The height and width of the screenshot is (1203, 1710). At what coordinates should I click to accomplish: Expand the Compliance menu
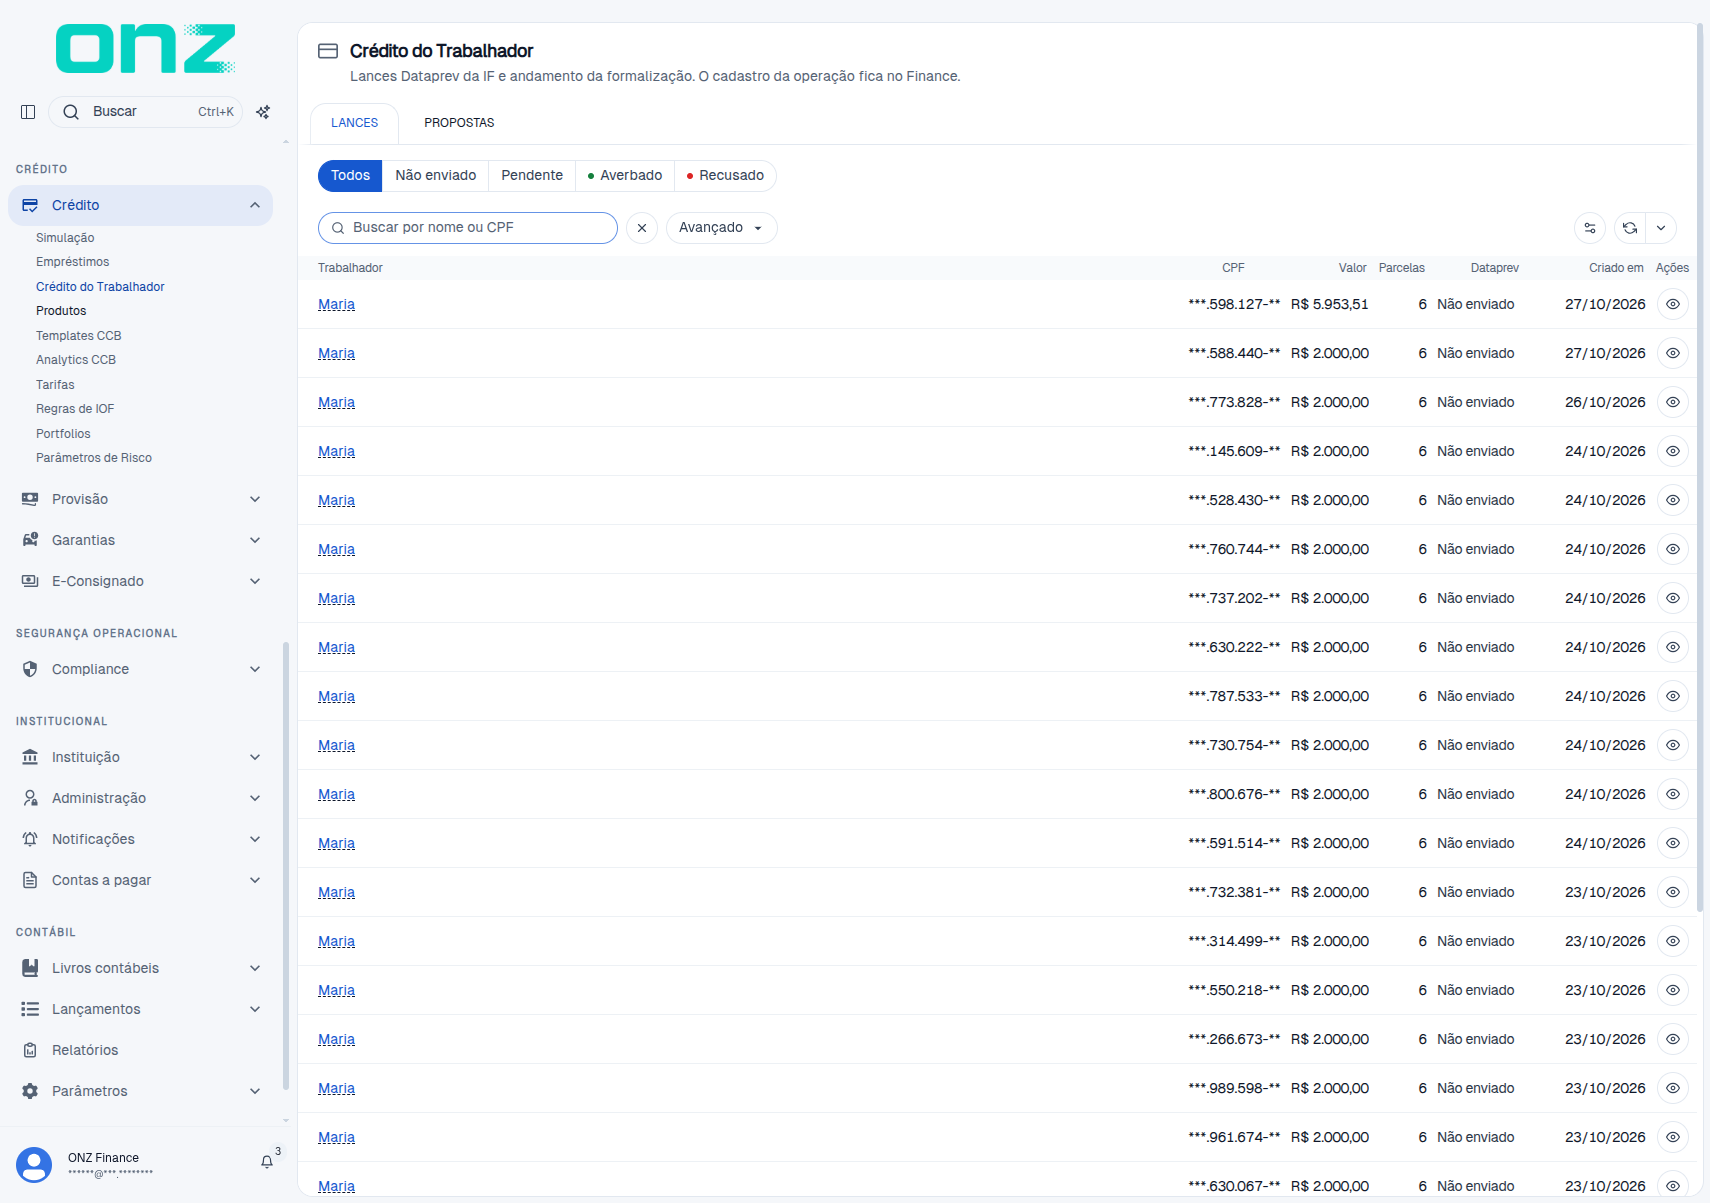tap(140, 669)
